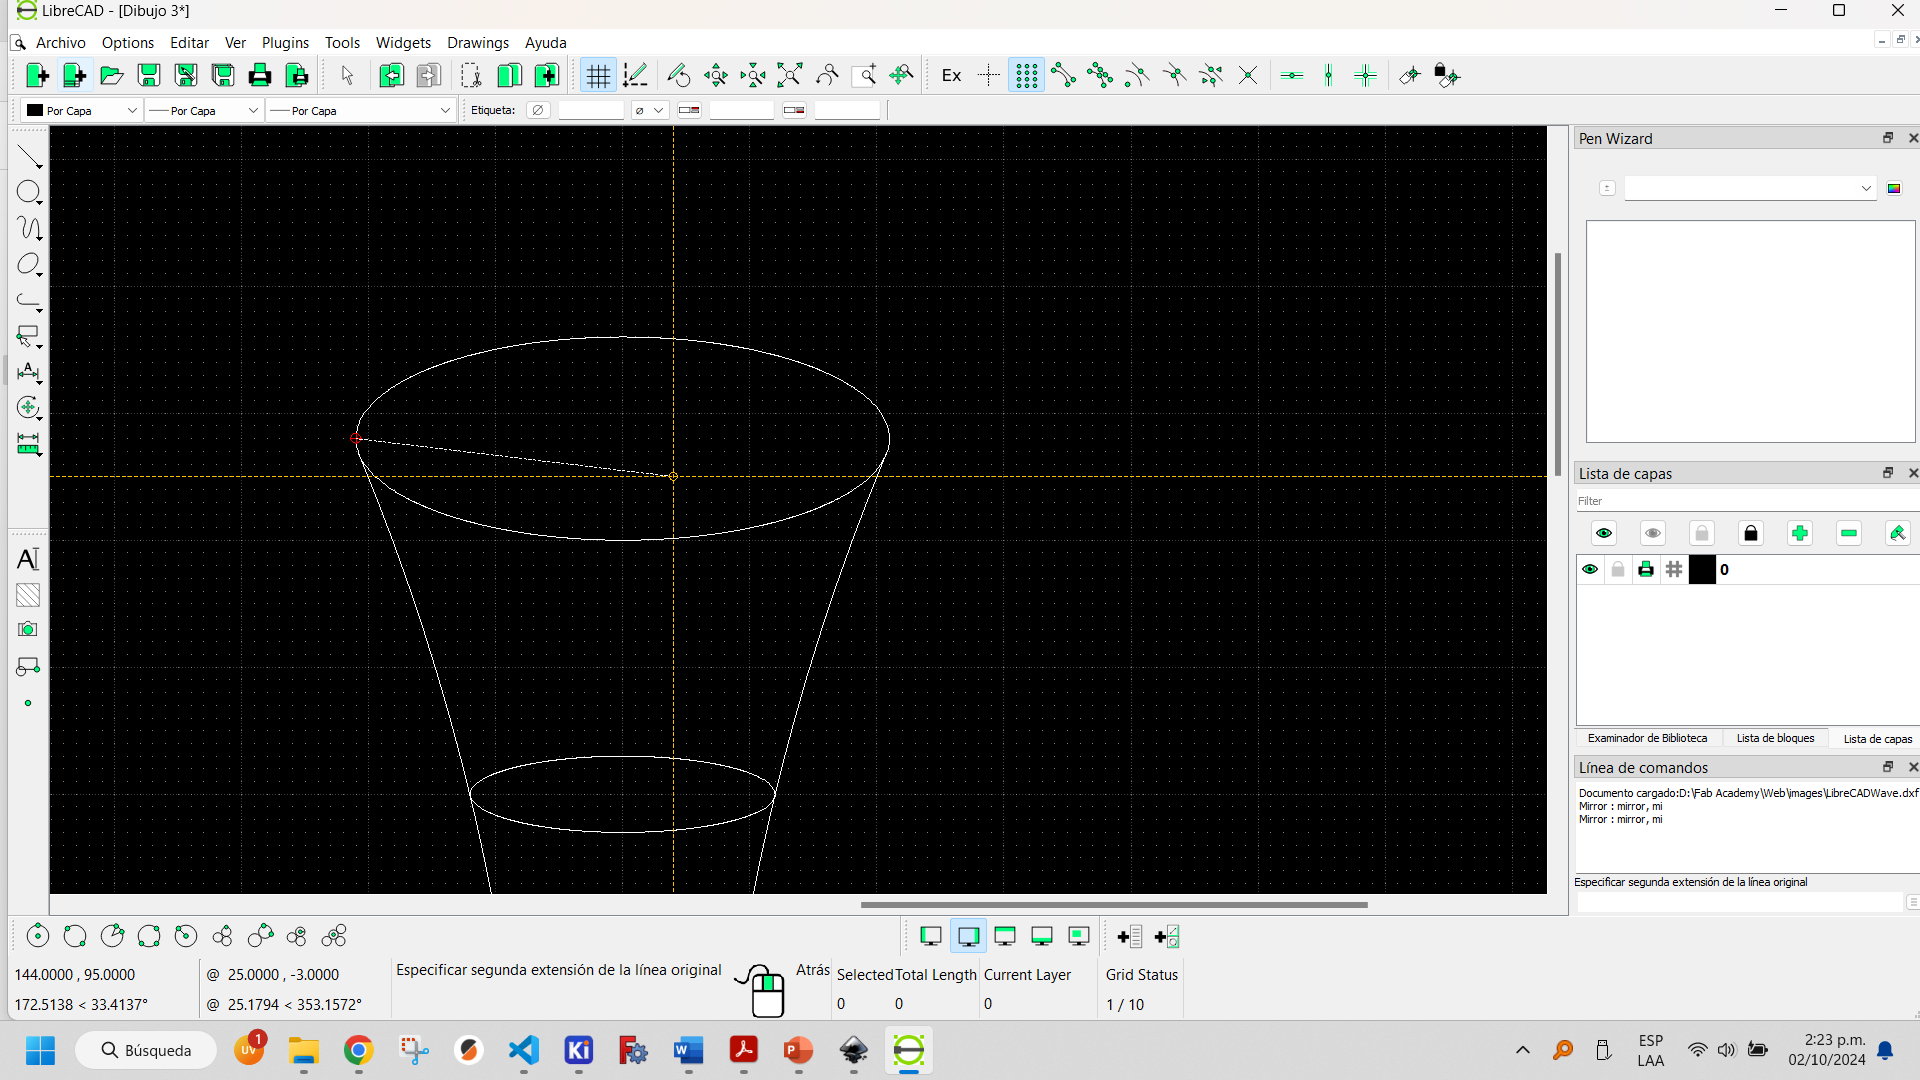Click the Snap to Grid icon
This screenshot has width=1920, height=1080.
[1027, 75]
